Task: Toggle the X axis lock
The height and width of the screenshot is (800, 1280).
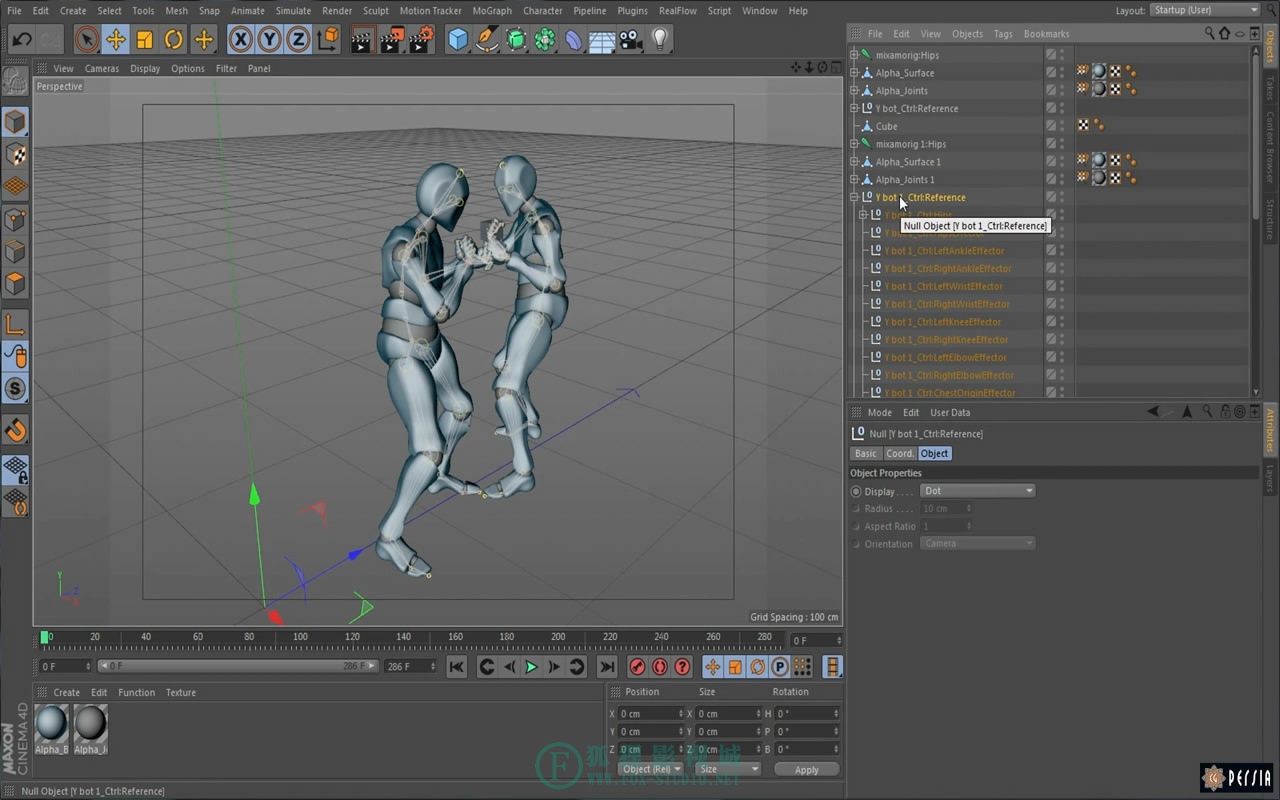Action: click(240, 40)
